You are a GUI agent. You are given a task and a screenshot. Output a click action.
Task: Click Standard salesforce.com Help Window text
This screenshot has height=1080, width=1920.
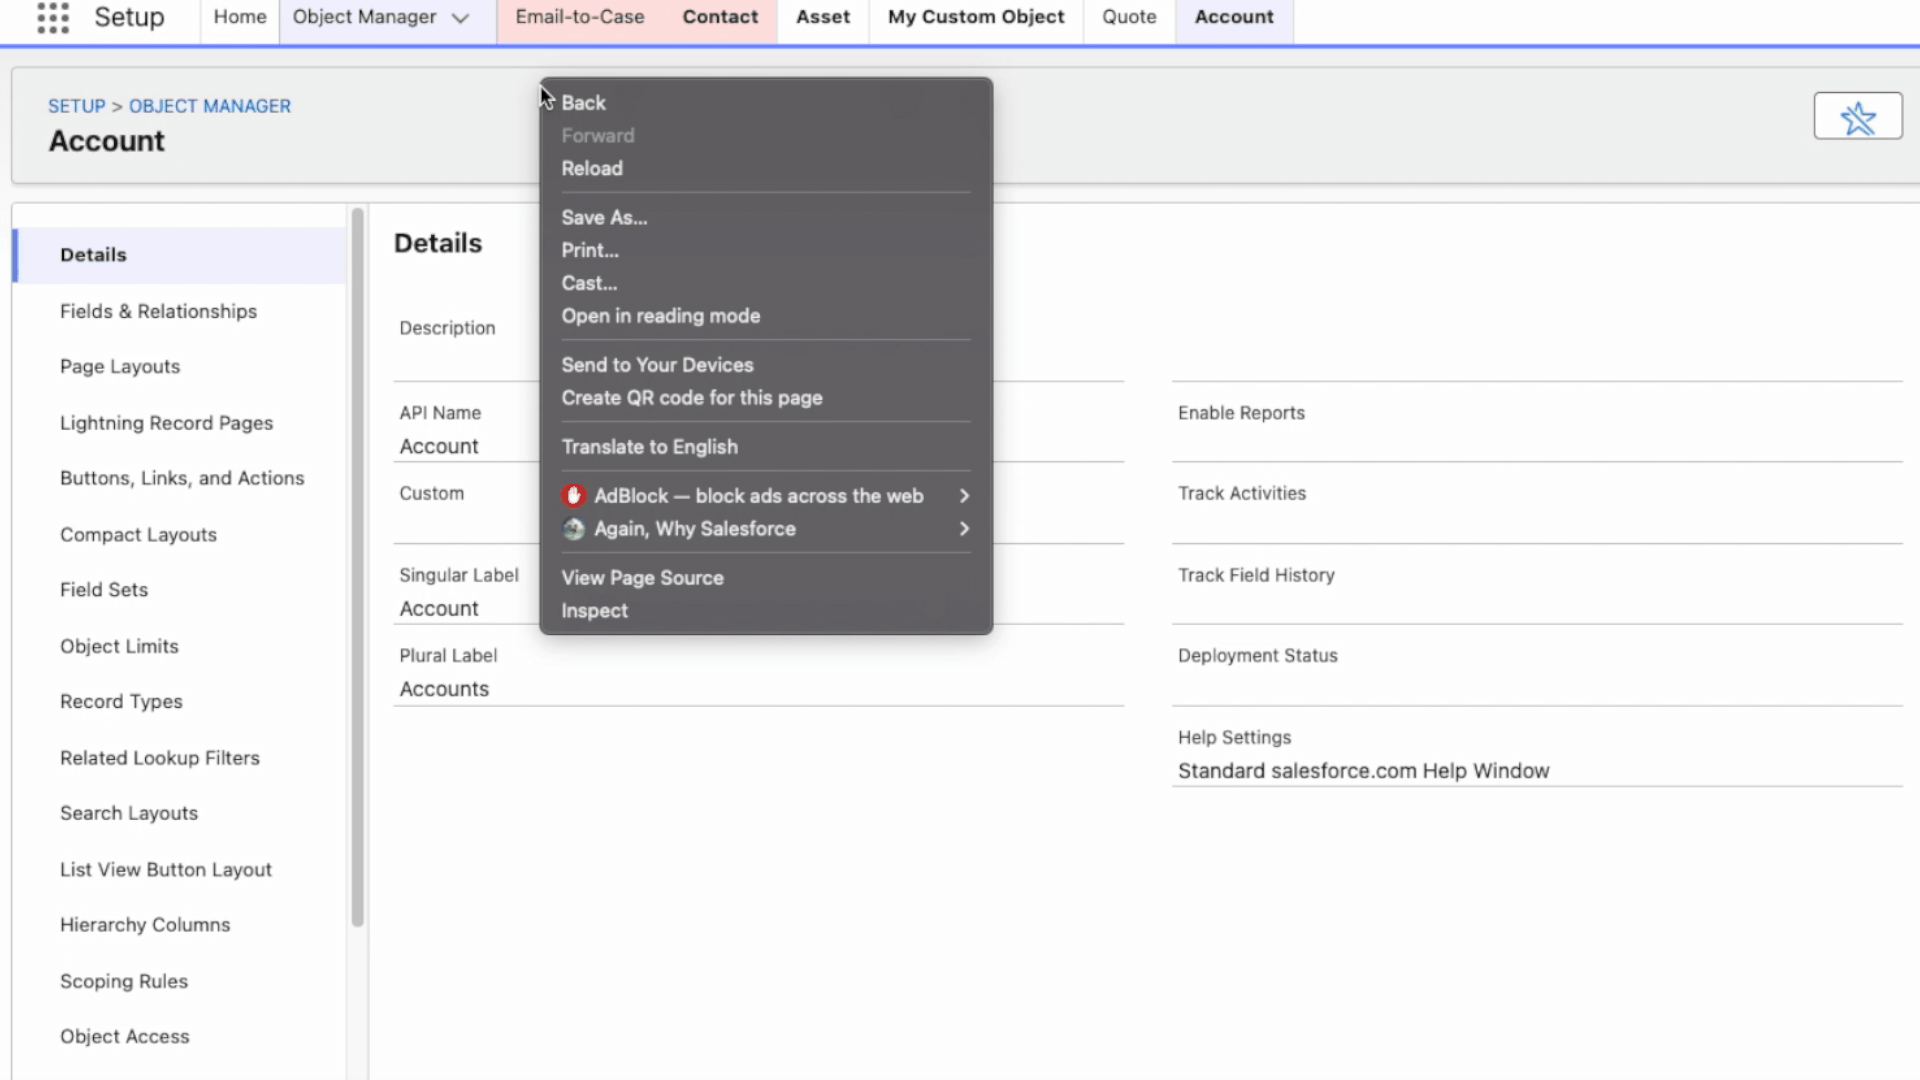[1364, 771]
